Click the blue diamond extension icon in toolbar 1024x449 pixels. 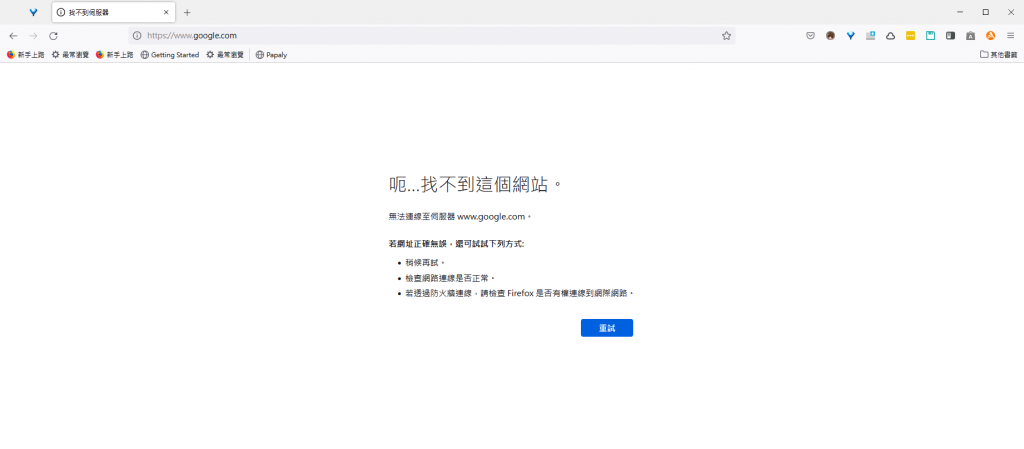[850, 36]
